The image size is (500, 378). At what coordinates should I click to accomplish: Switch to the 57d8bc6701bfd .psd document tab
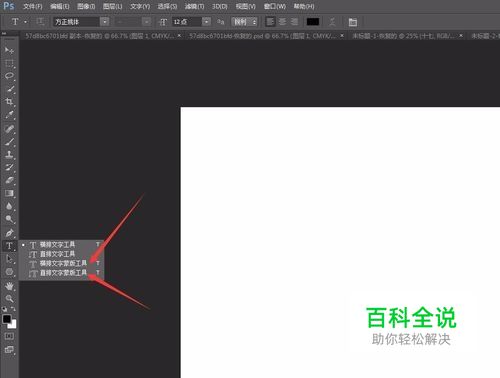pos(262,36)
